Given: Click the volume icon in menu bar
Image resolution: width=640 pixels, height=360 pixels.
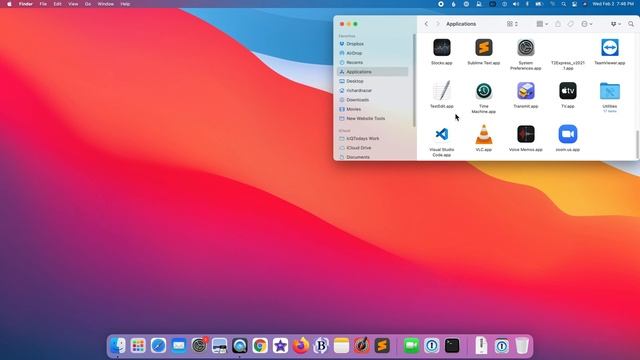Looking at the screenshot, I should 516,4.
